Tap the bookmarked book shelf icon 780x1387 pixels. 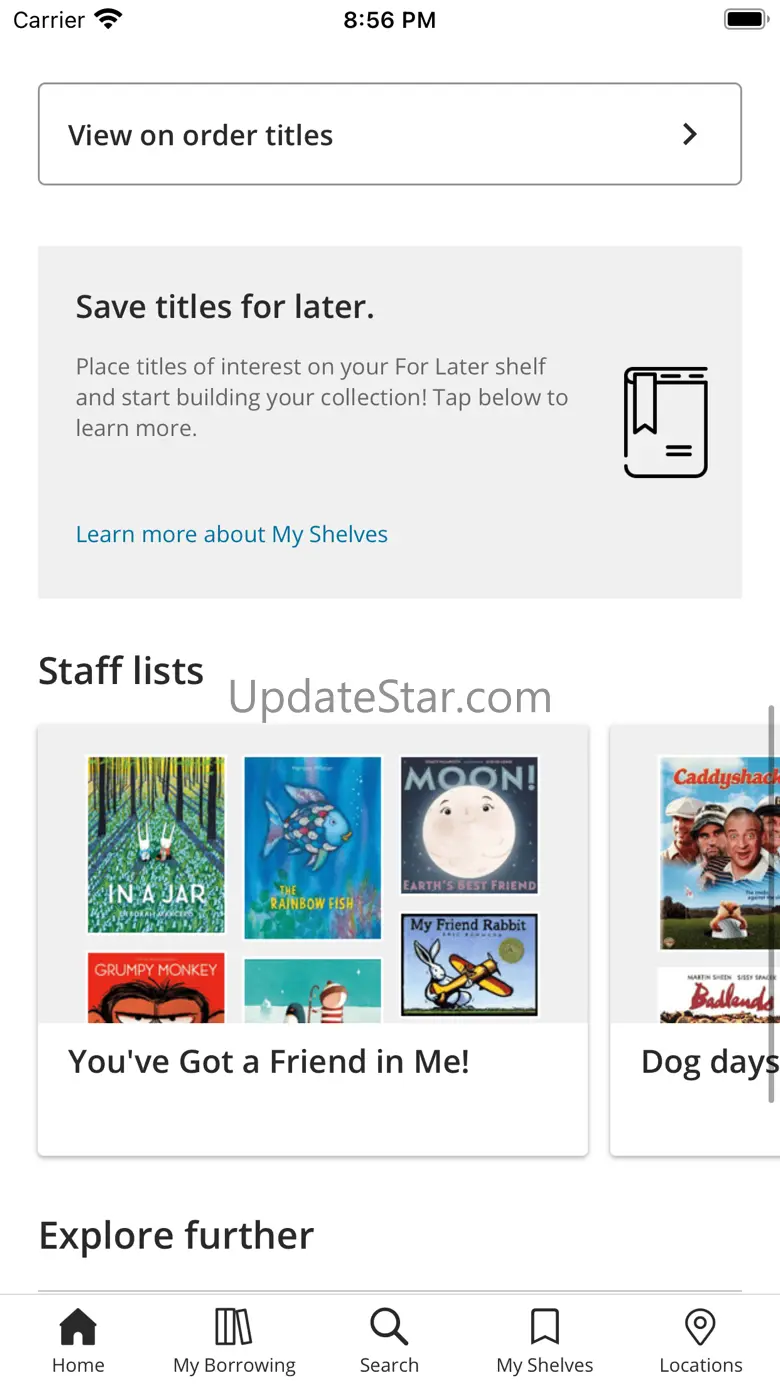tap(666, 422)
